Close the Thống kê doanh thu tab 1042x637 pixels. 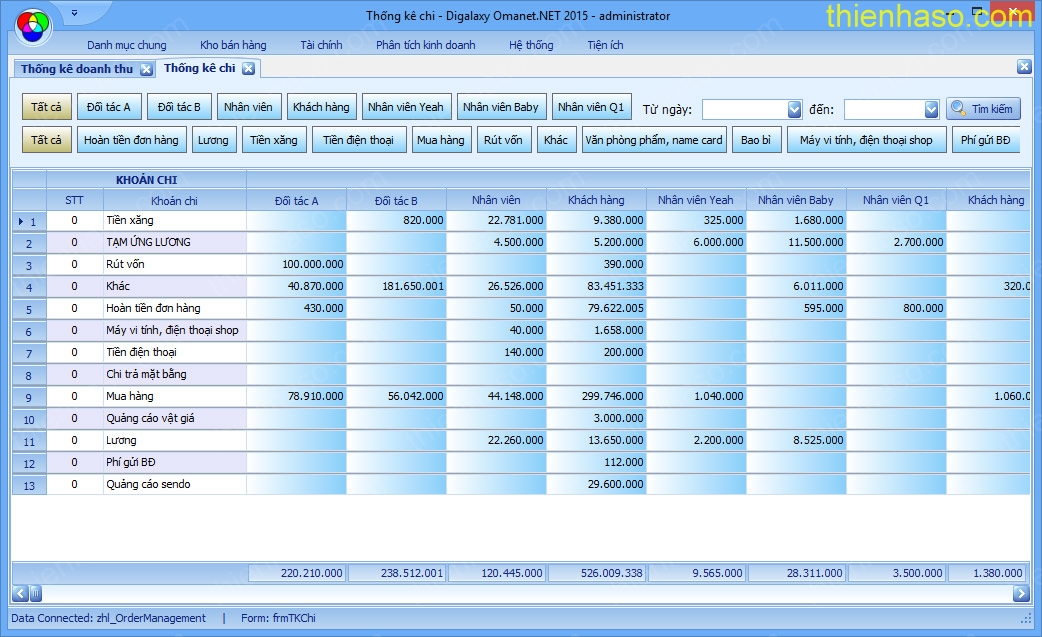click(146, 69)
